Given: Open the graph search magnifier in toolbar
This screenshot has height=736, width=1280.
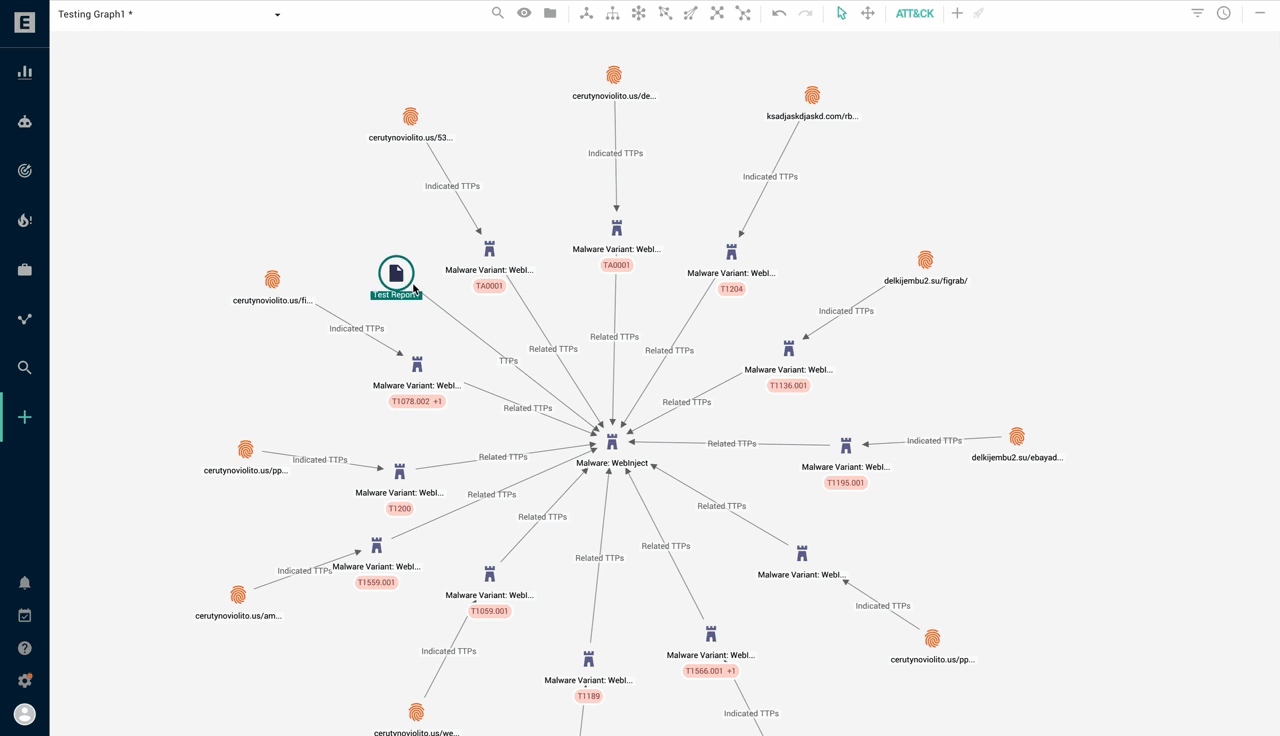Looking at the screenshot, I should (497, 13).
